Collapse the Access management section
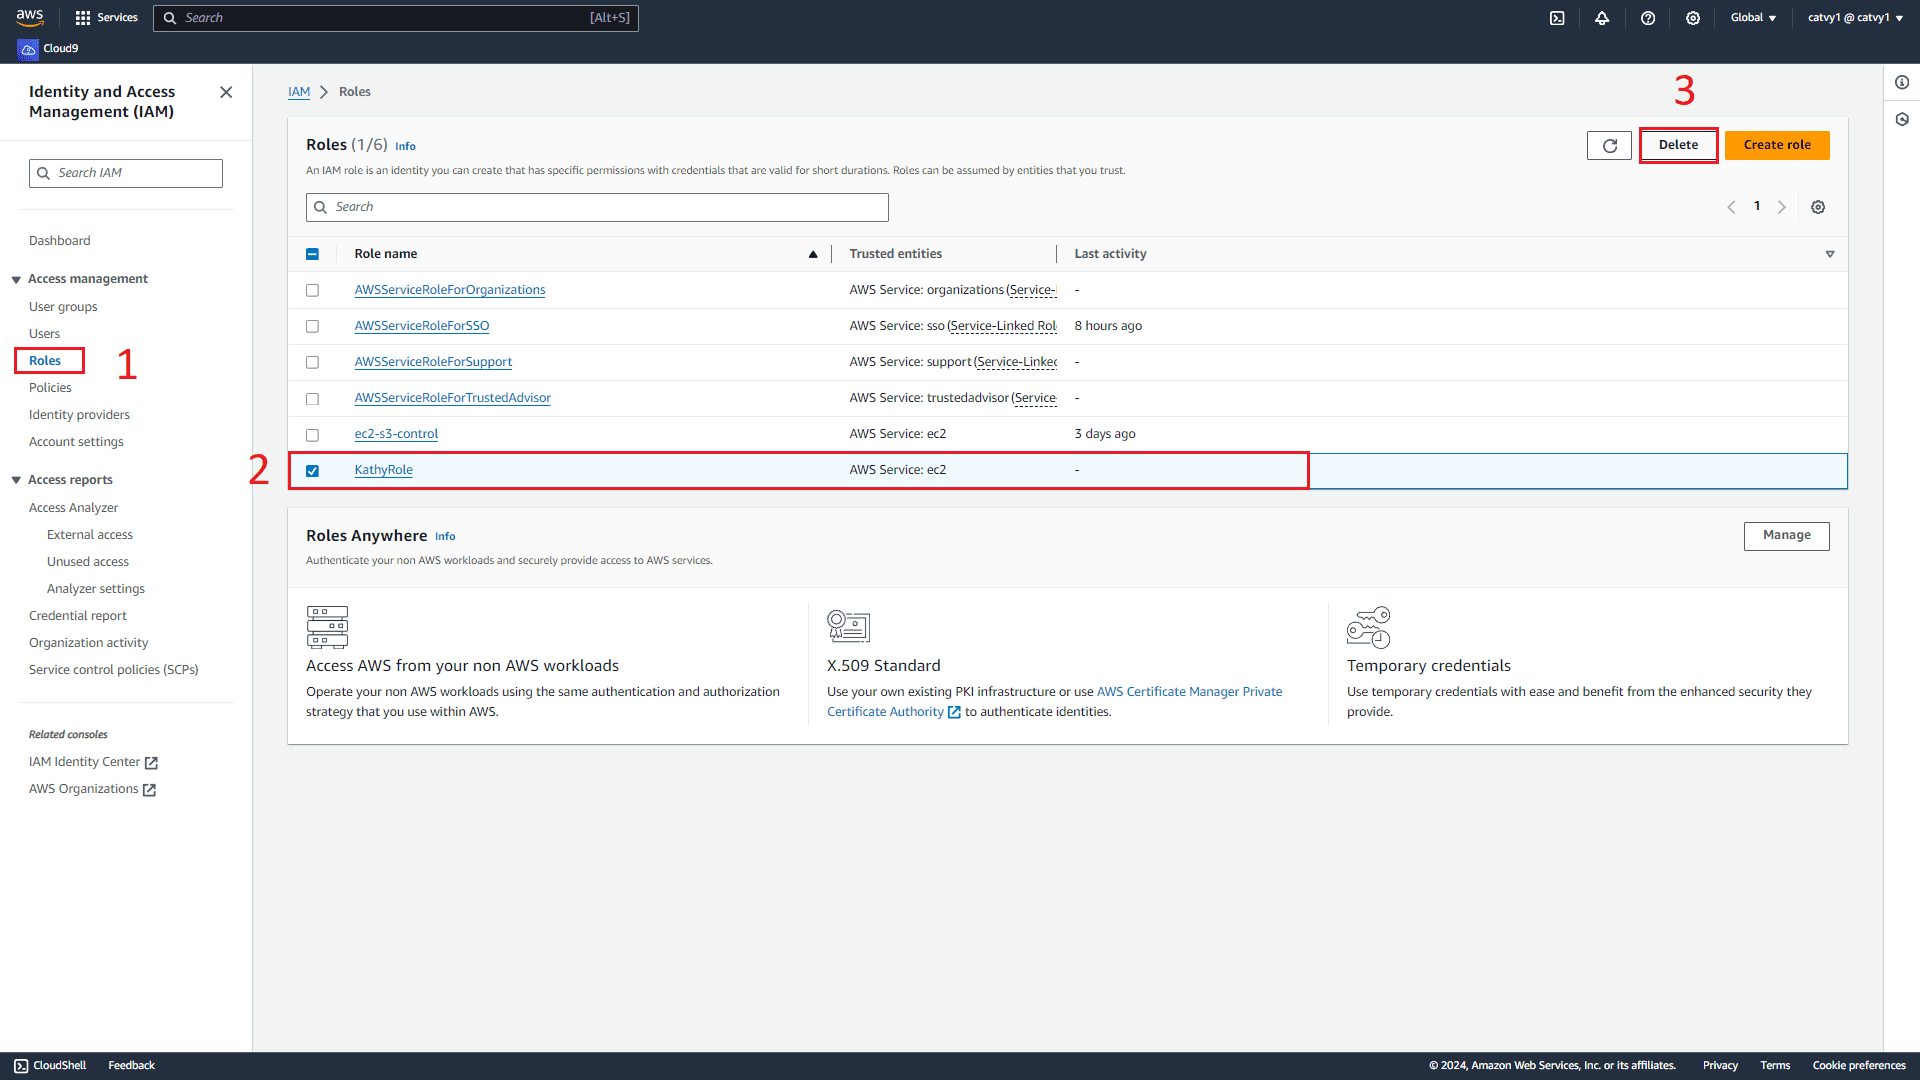This screenshot has height=1080, width=1920. point(16,280)
